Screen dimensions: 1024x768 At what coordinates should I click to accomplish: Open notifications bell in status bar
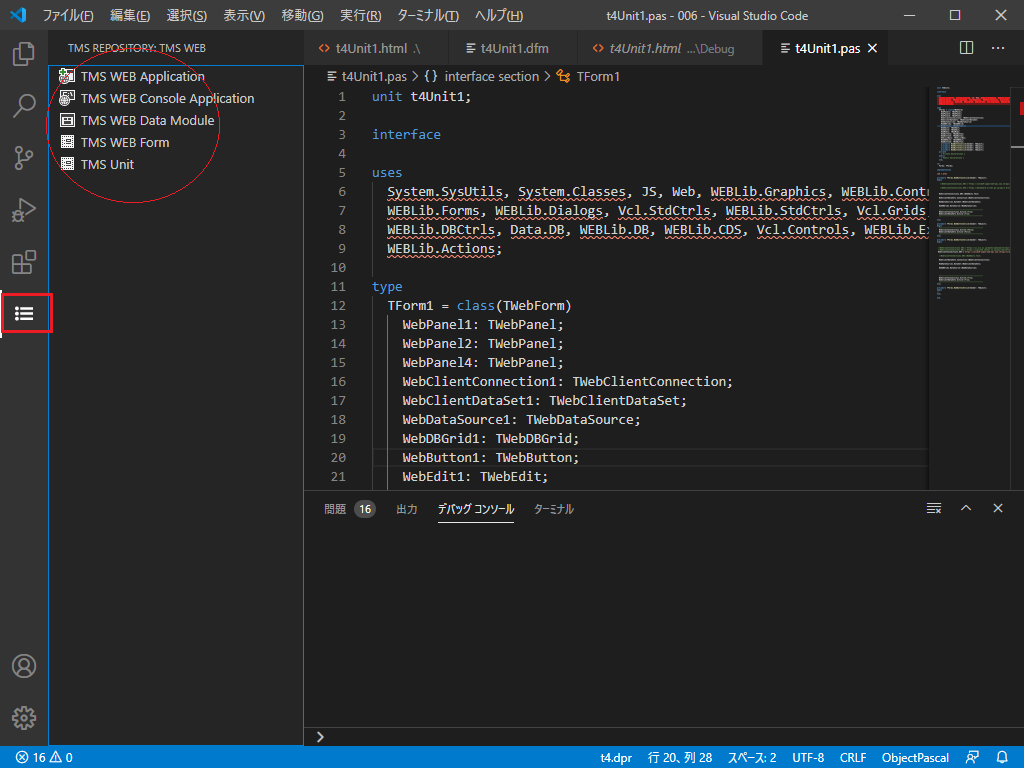point(1002,758)
